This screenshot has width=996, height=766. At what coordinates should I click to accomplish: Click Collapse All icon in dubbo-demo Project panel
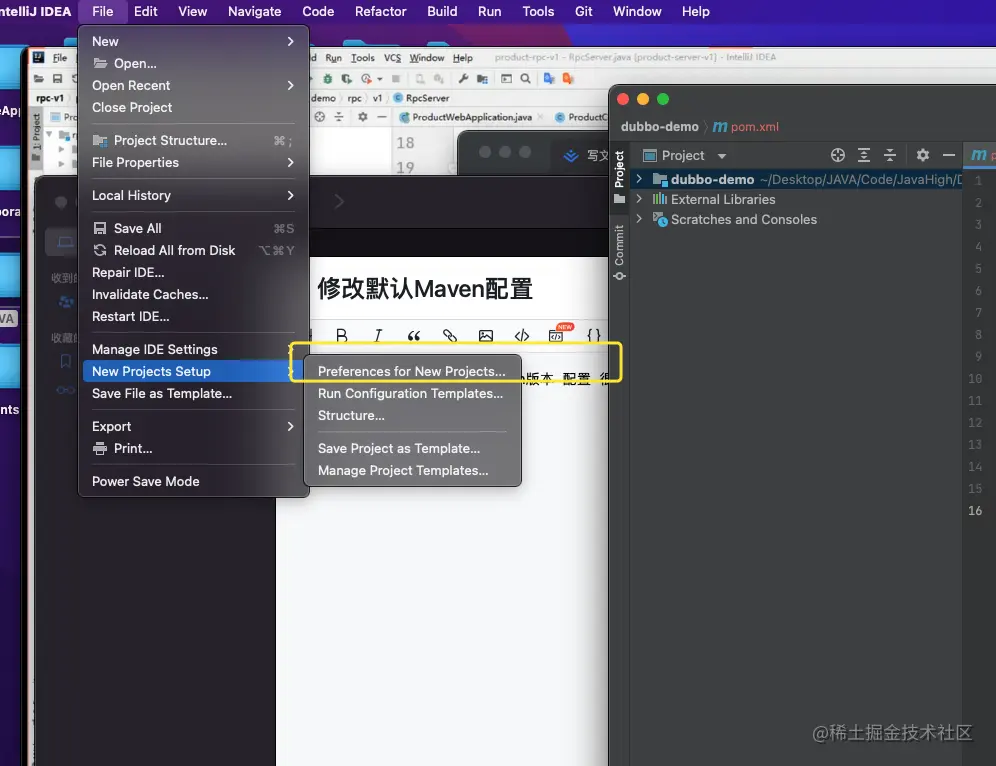click(x=890, y=155)
